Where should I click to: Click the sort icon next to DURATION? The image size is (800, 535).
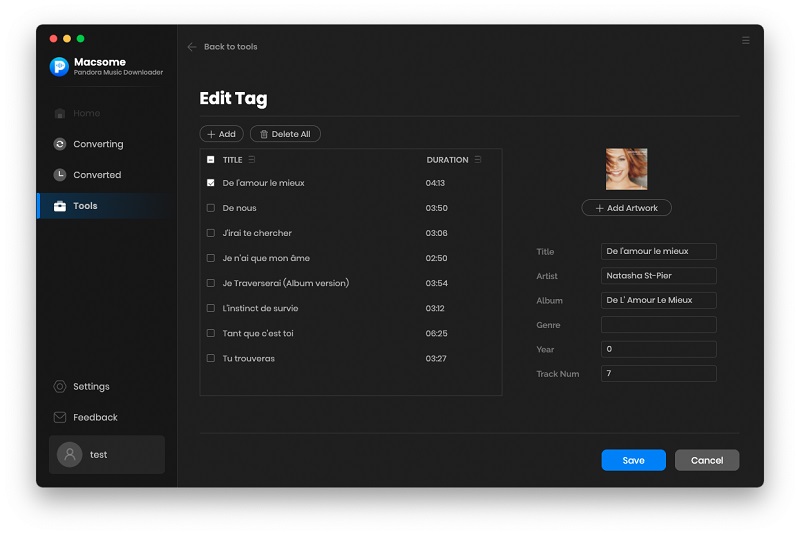[x=478, y=160]
